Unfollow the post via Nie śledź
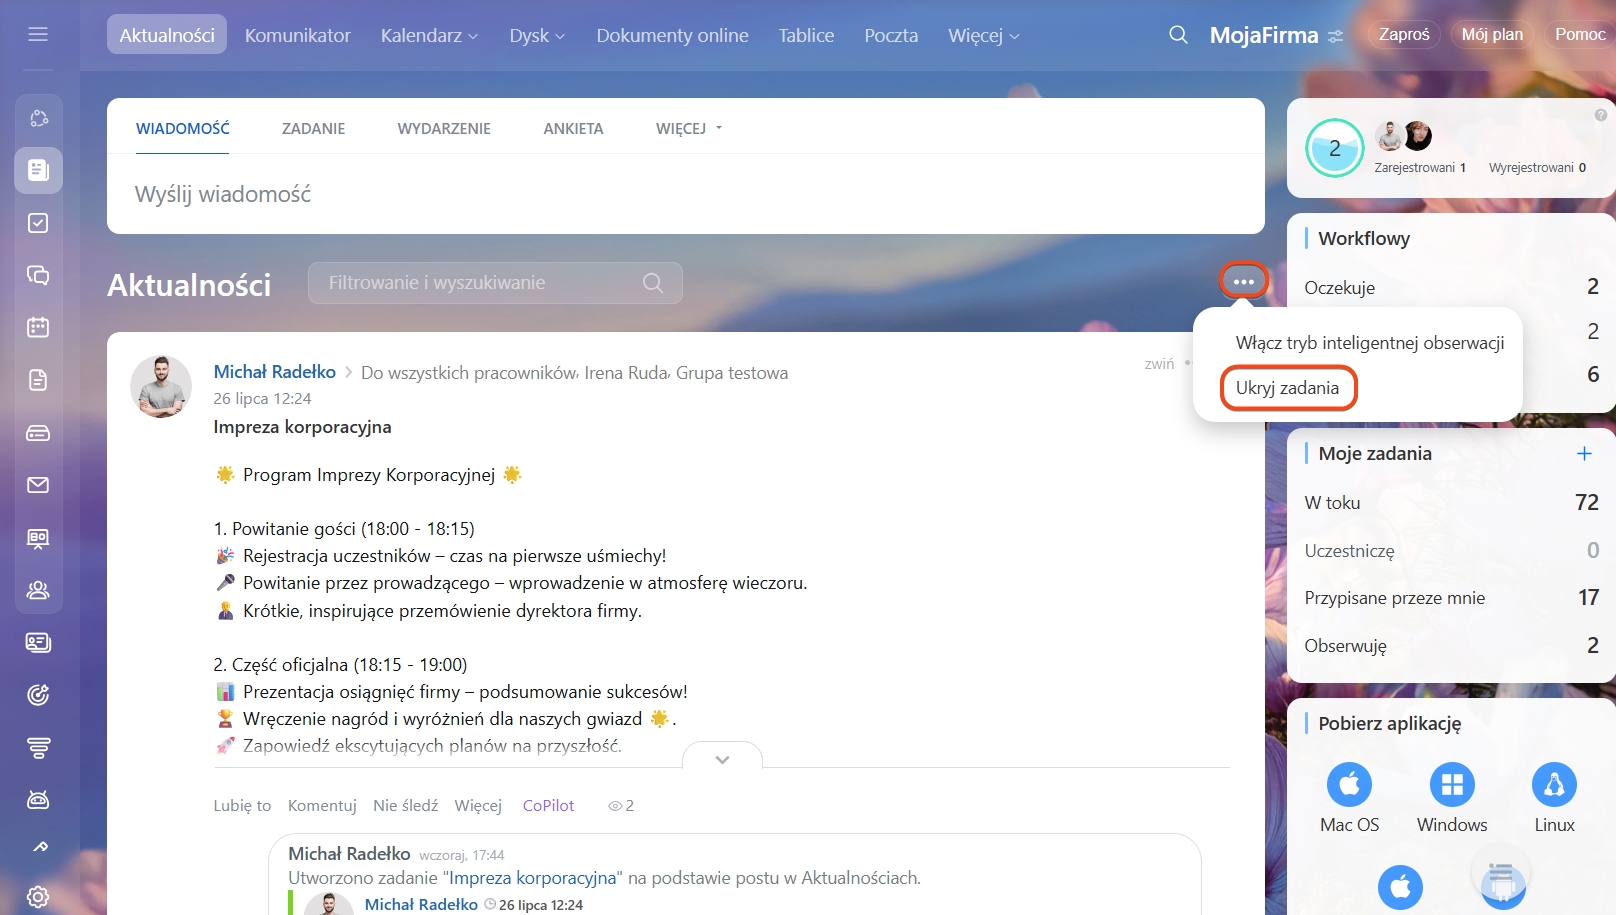The height and width of the screenshot is (915, 1616). pyautogui.click(x=405, y=806)
